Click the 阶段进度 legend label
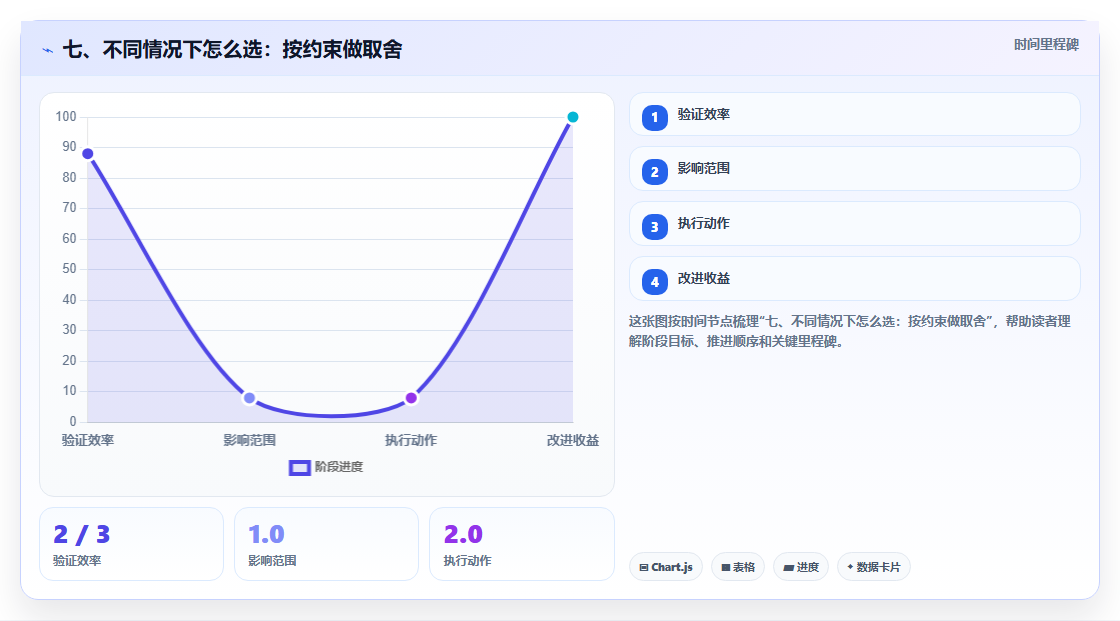The height and width of the screenshot is (621, 1120). click(339, 467)
